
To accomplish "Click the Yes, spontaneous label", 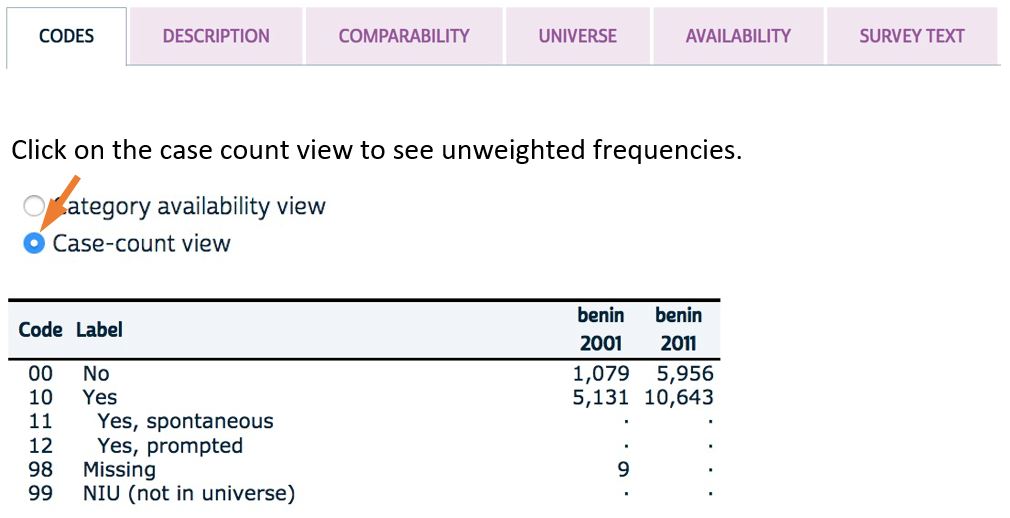I will tap(185, 421).
